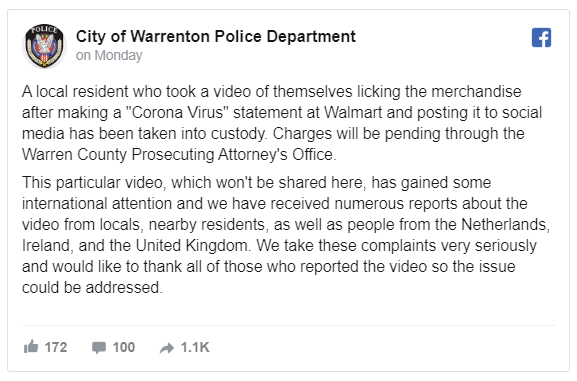577x381 pixels.
Task: Click the first paragraph about Walmart video
Action: click(x=282, y=123)
